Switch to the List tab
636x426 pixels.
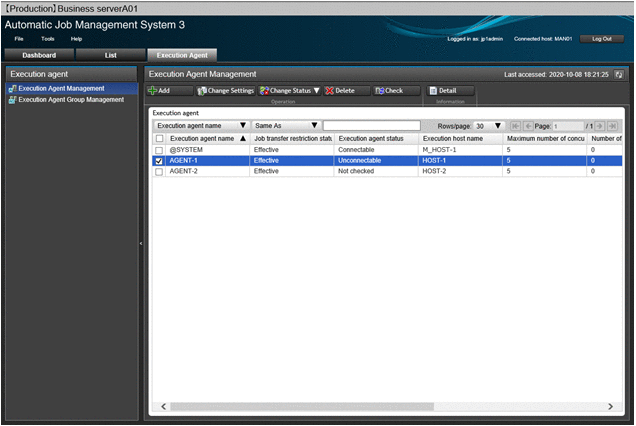(110, 55)
